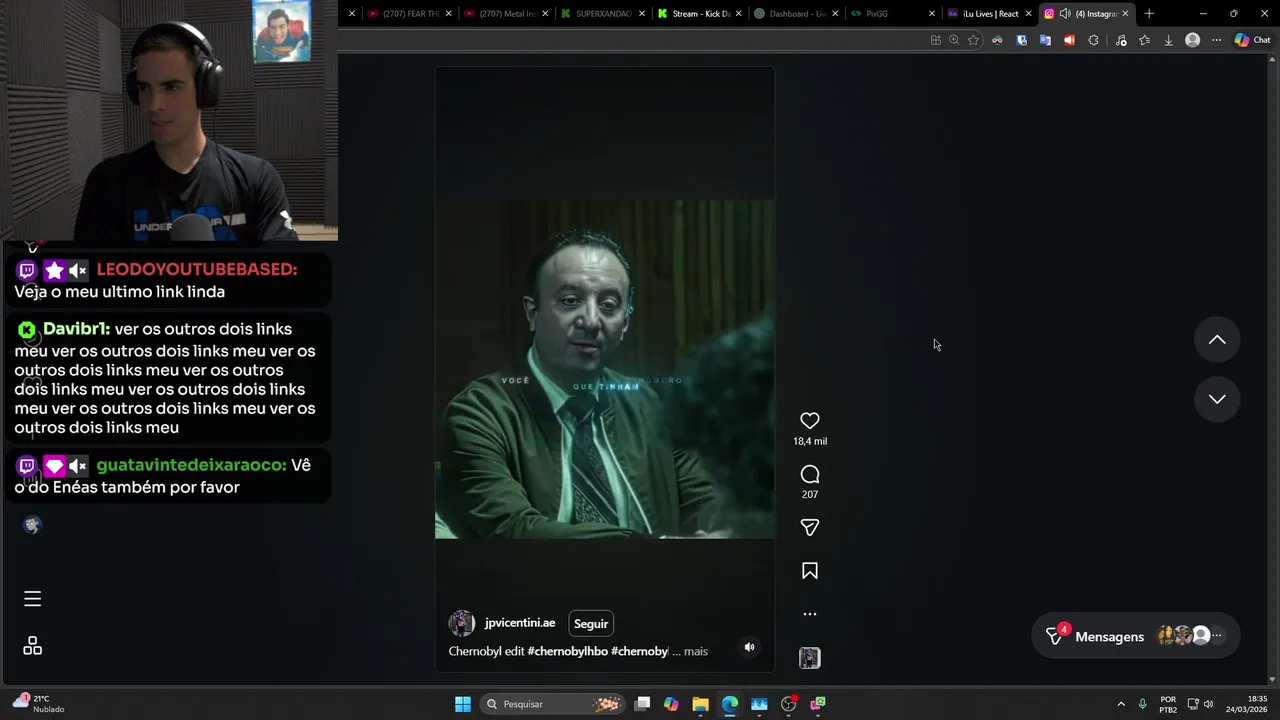Open the Copilot Chat button
The height and width of the screenshot is (720, 1280).
(1252, 40)
